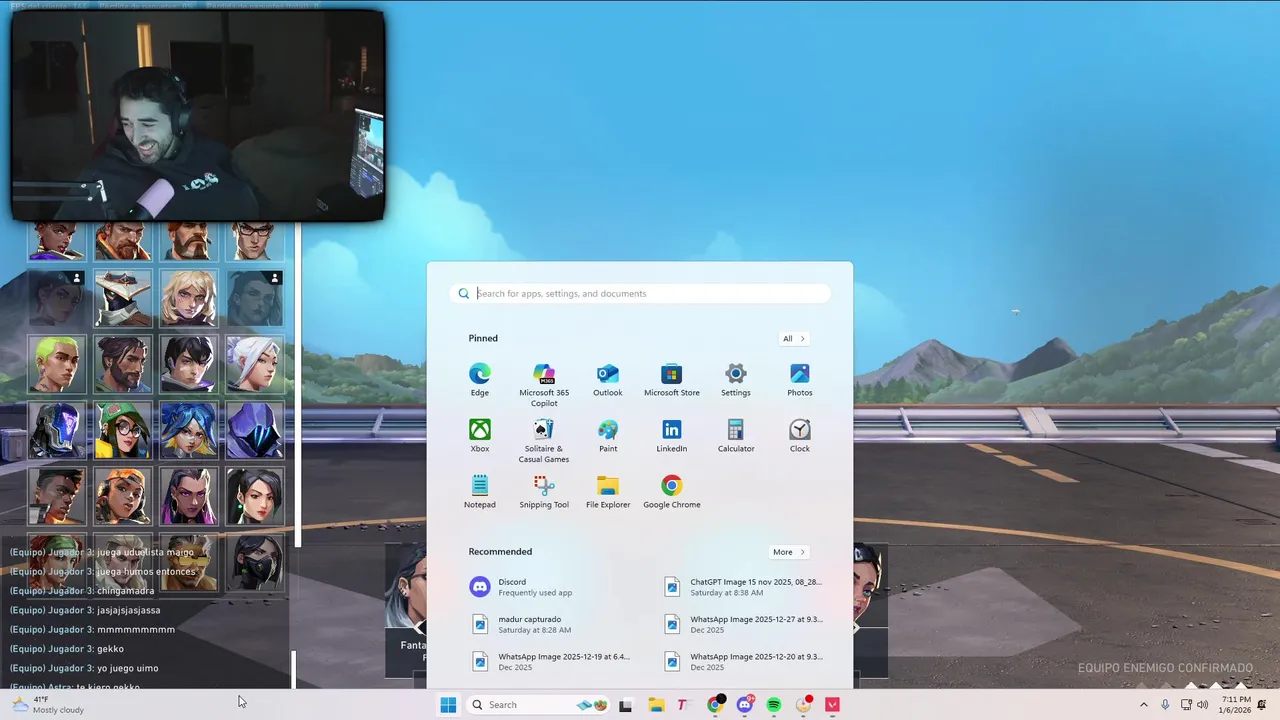1280x720 pixels.
Task: Open ChatGPT Image 15 nov 2025 file
Action: point(745,587)
